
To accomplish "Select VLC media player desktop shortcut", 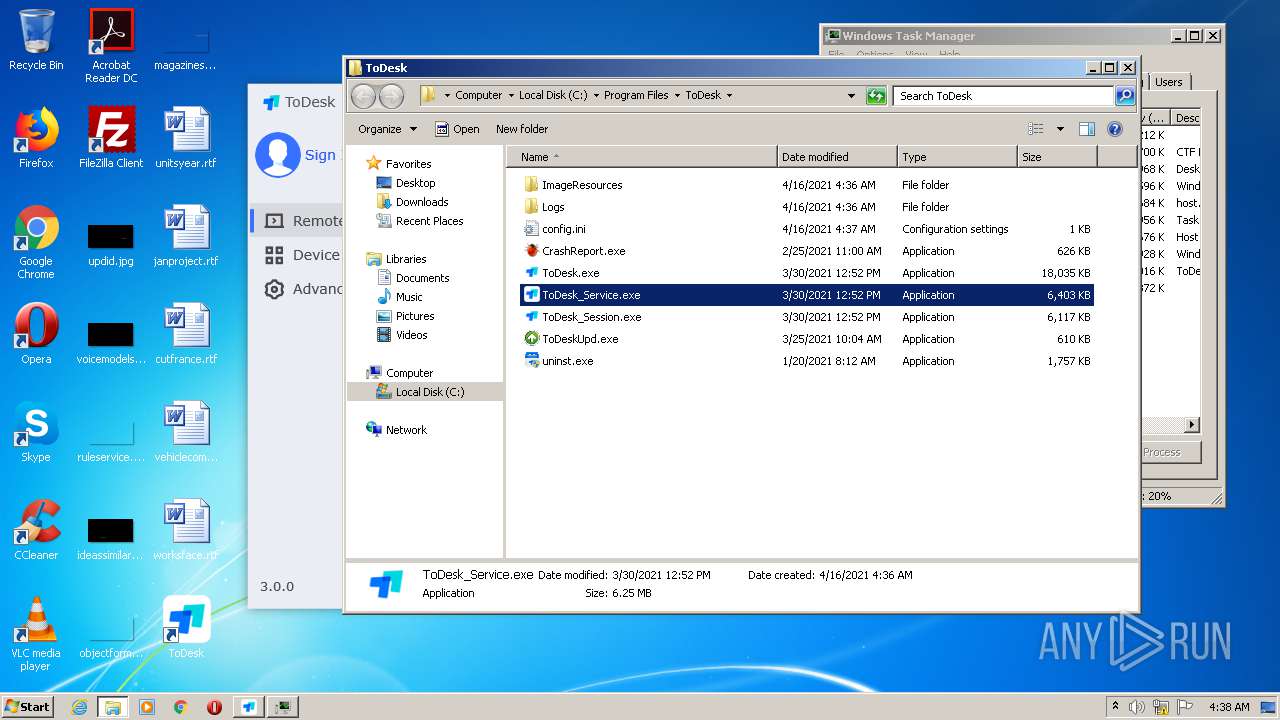I will (x=36, y=635).
